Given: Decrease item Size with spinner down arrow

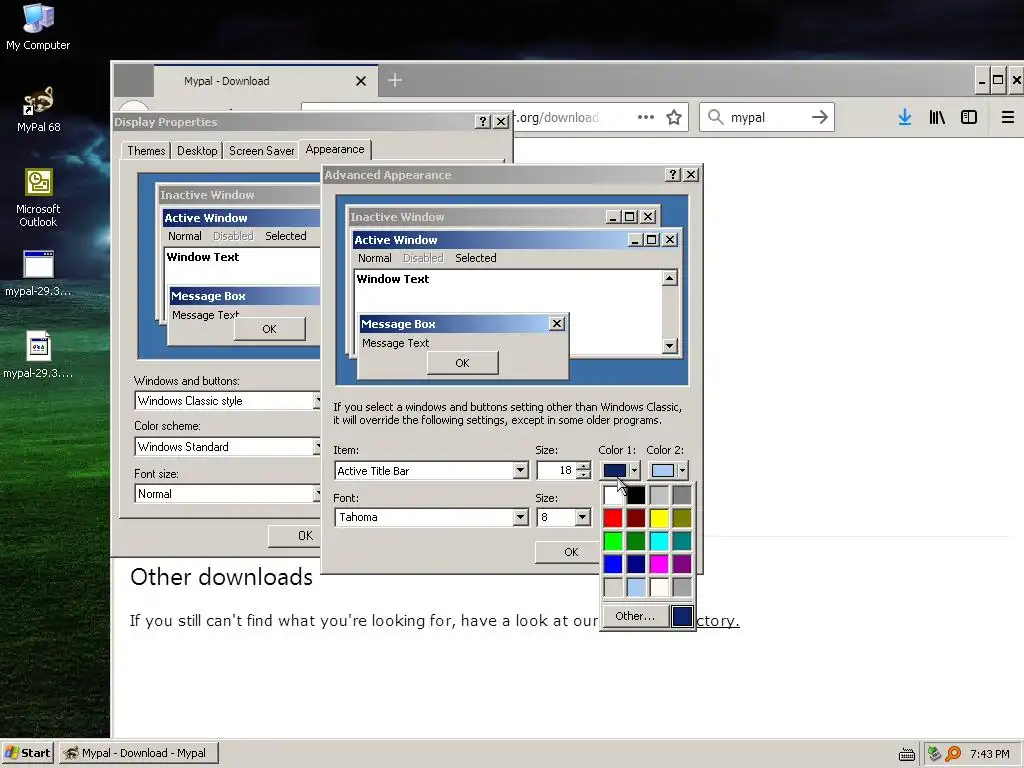Looking at the screenshot, I should (x=584, y=475).
